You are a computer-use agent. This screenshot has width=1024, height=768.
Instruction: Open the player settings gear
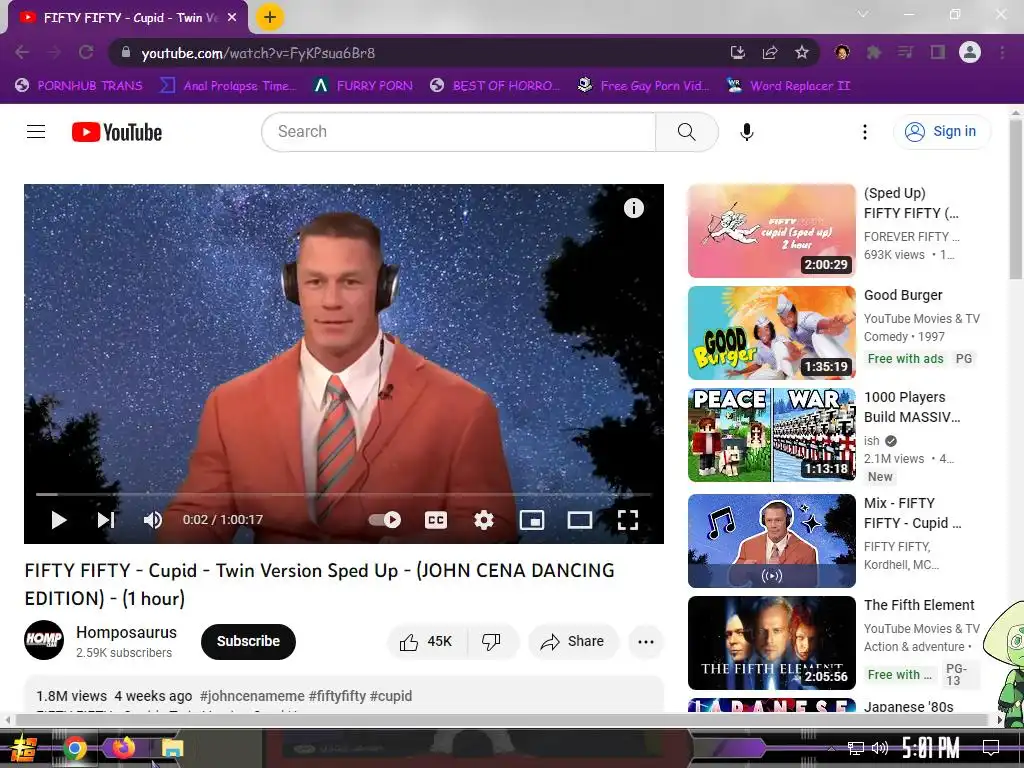coord(483,520)
